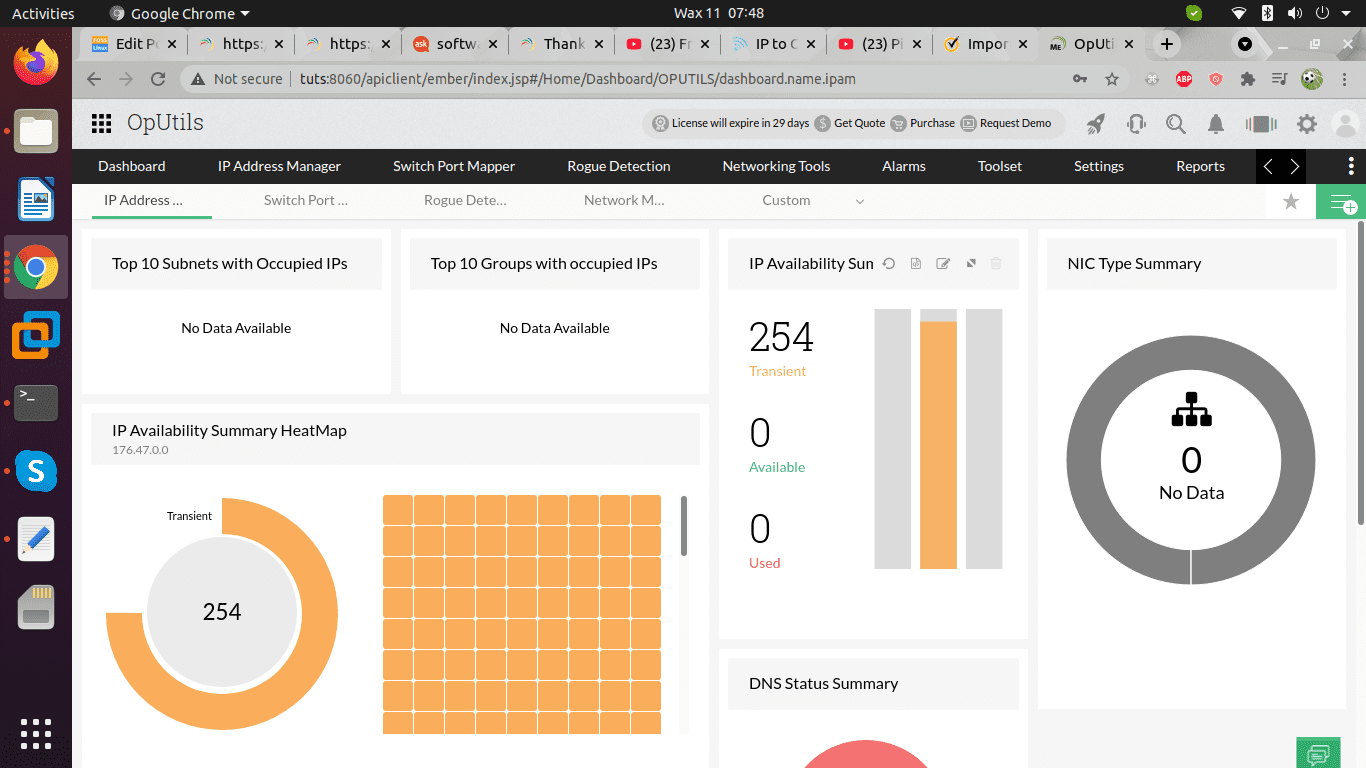The height and width of the screenshot is (768, 1366).
Task: Open the user profile avatar
Action: point(1347,124)
